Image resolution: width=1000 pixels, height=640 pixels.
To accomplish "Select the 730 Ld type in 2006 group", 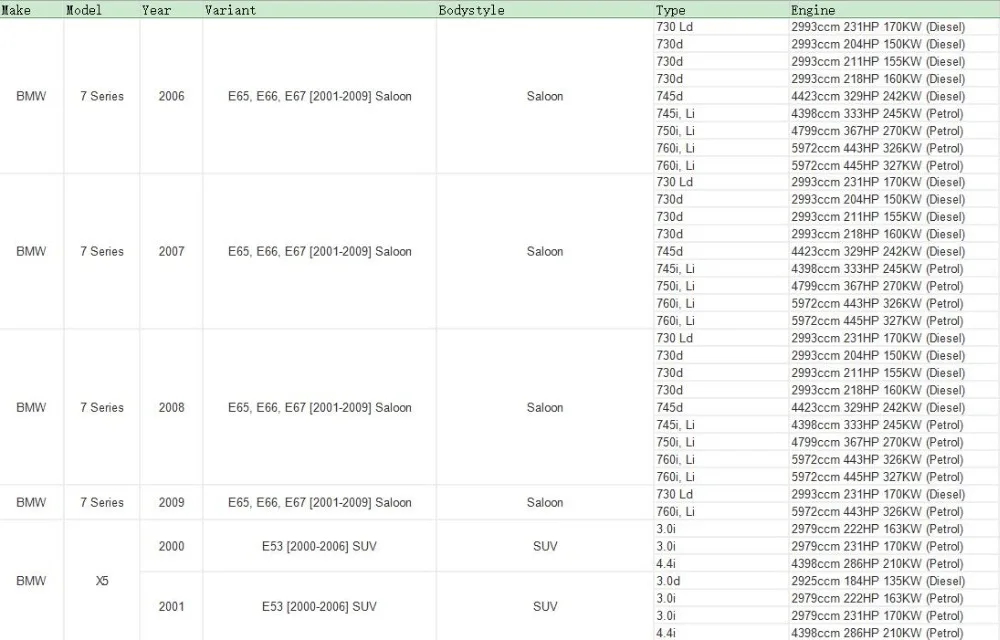I will coord(721,27).
